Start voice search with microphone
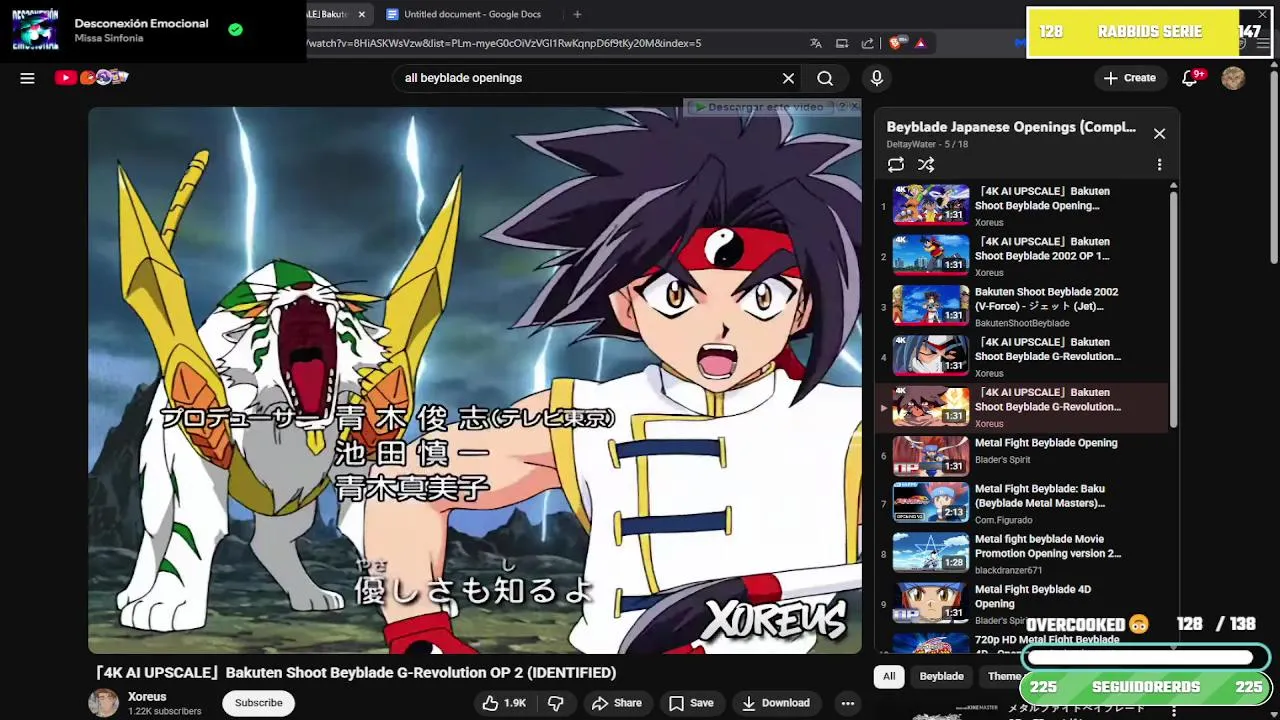This screenshot has height=720, width=1280. pos(877,78)
